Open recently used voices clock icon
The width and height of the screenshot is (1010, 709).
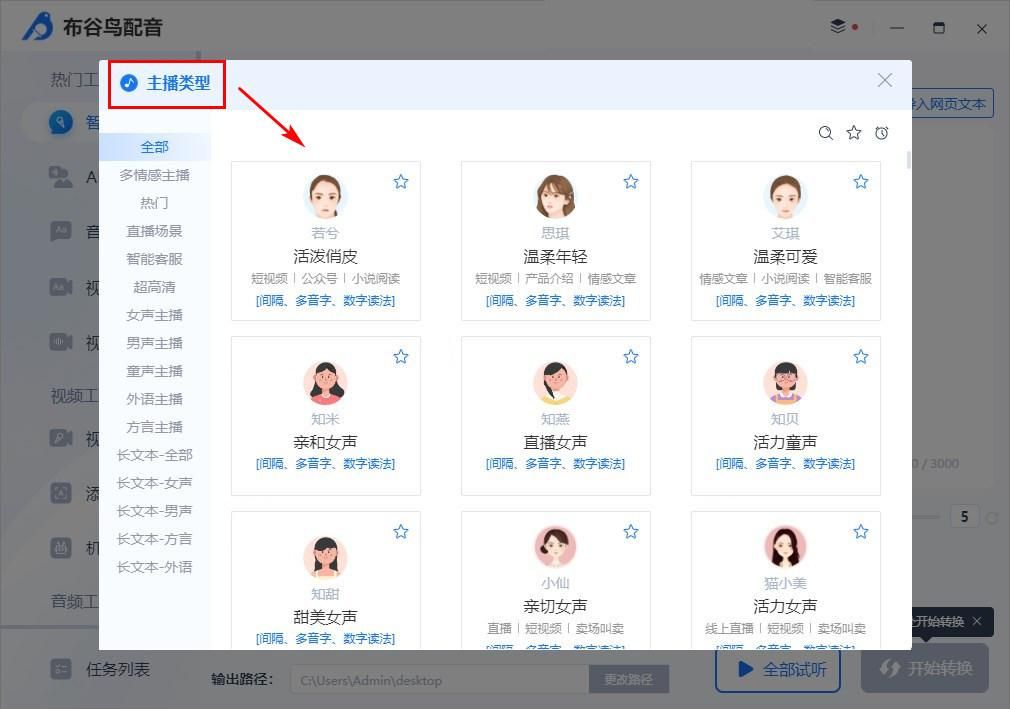[x=882, y=133]
